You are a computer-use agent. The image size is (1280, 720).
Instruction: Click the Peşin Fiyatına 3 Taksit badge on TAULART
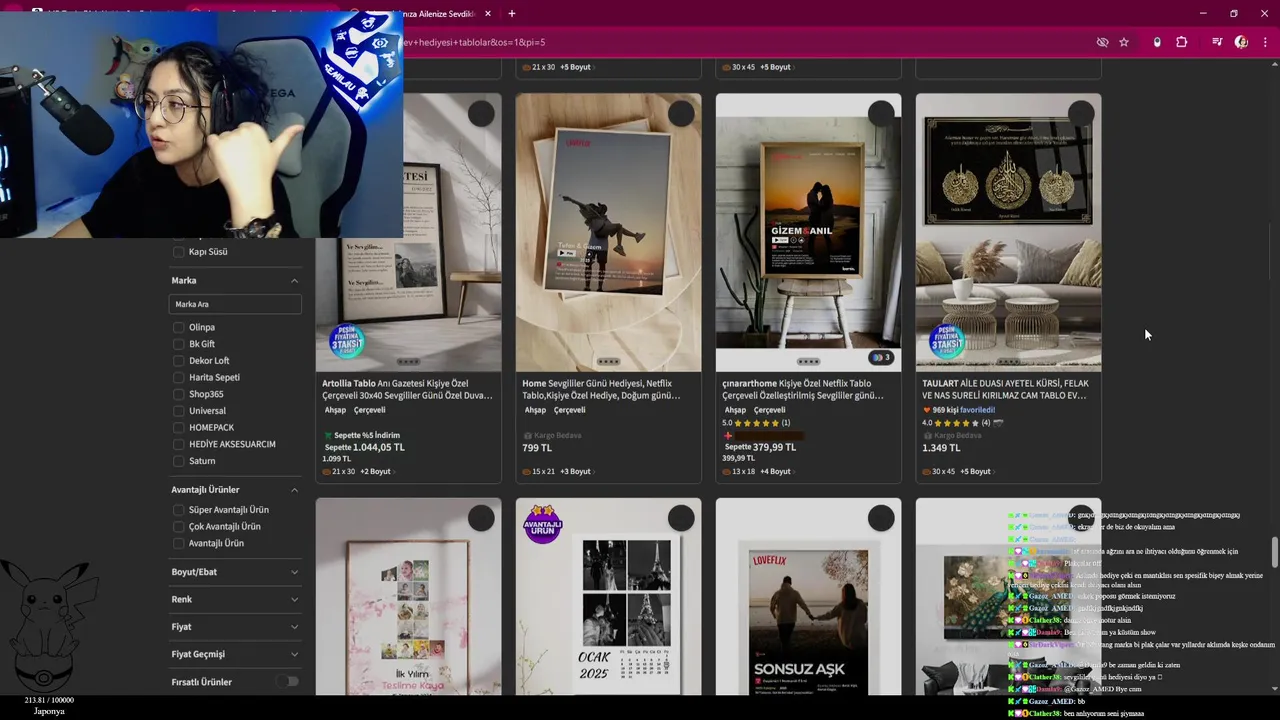[x=946, y=343]
